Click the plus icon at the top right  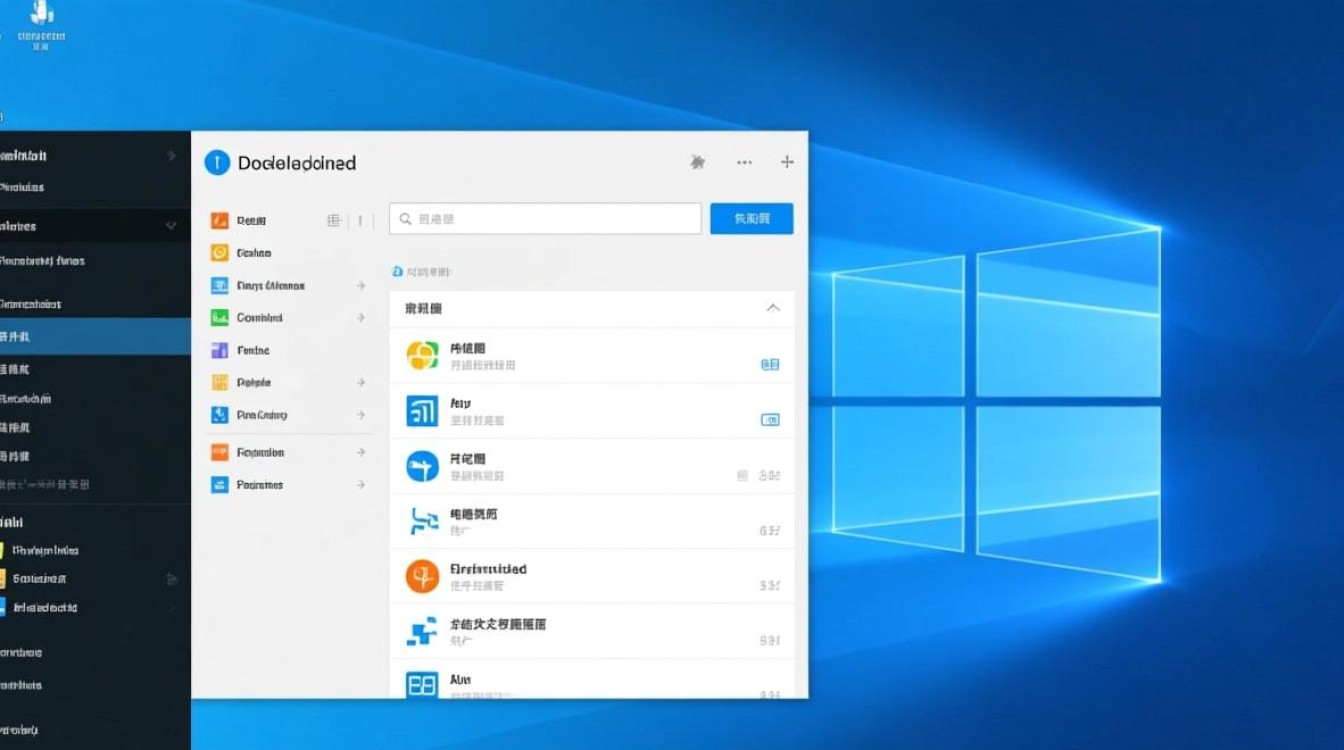click(787, 161)
